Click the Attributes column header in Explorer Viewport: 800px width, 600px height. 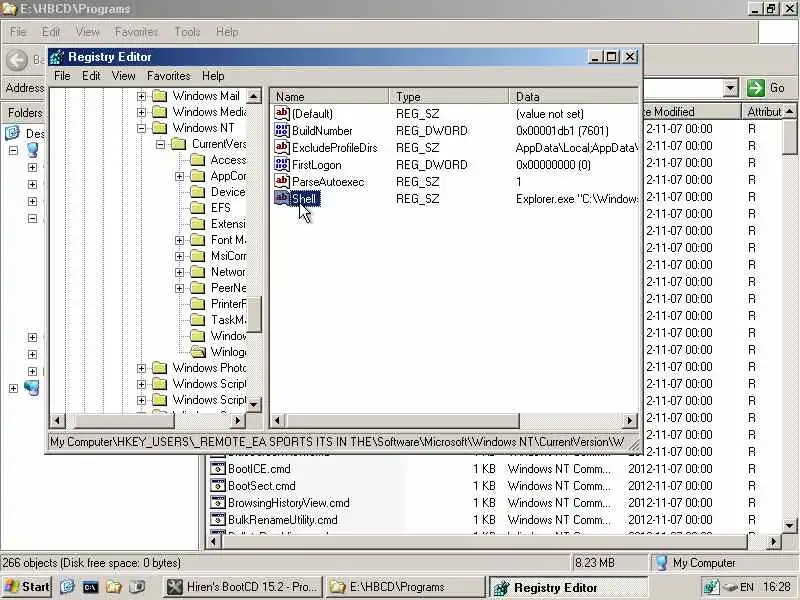[x=763, y=112]
